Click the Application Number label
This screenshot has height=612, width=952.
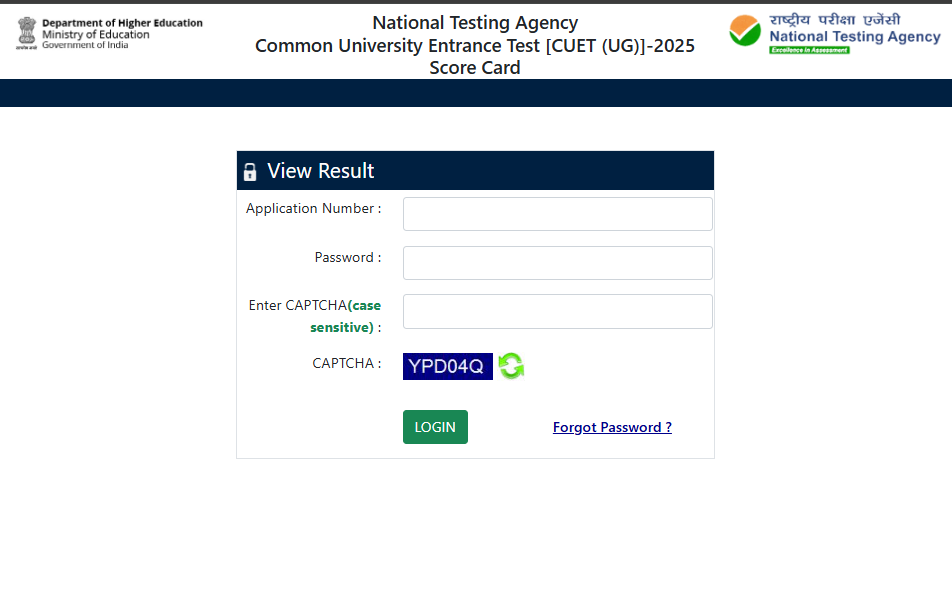313,208
